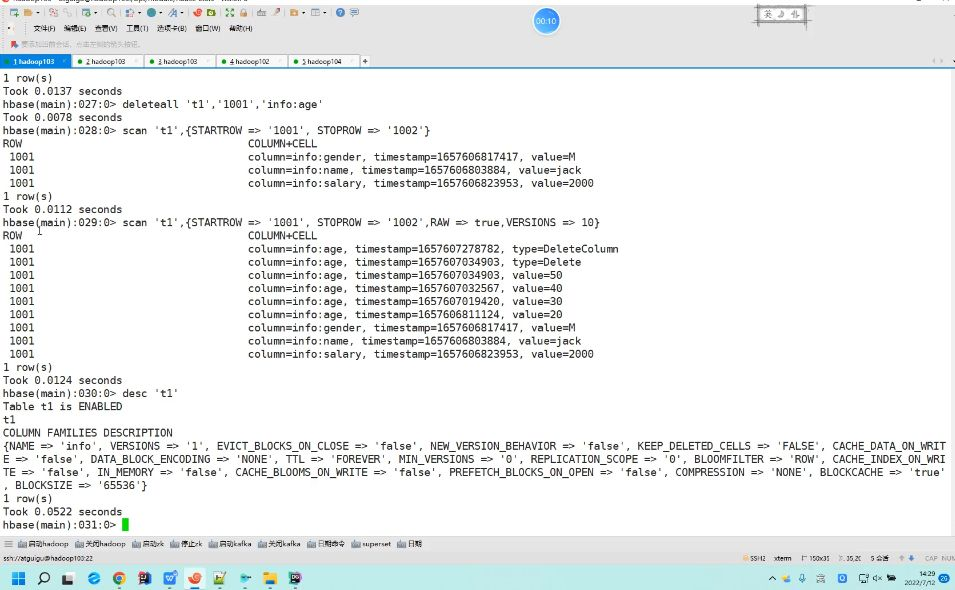Viewport: 955px width, 590px height.
Task: Click the New Session toolbar icon
Action: point(15,13)
